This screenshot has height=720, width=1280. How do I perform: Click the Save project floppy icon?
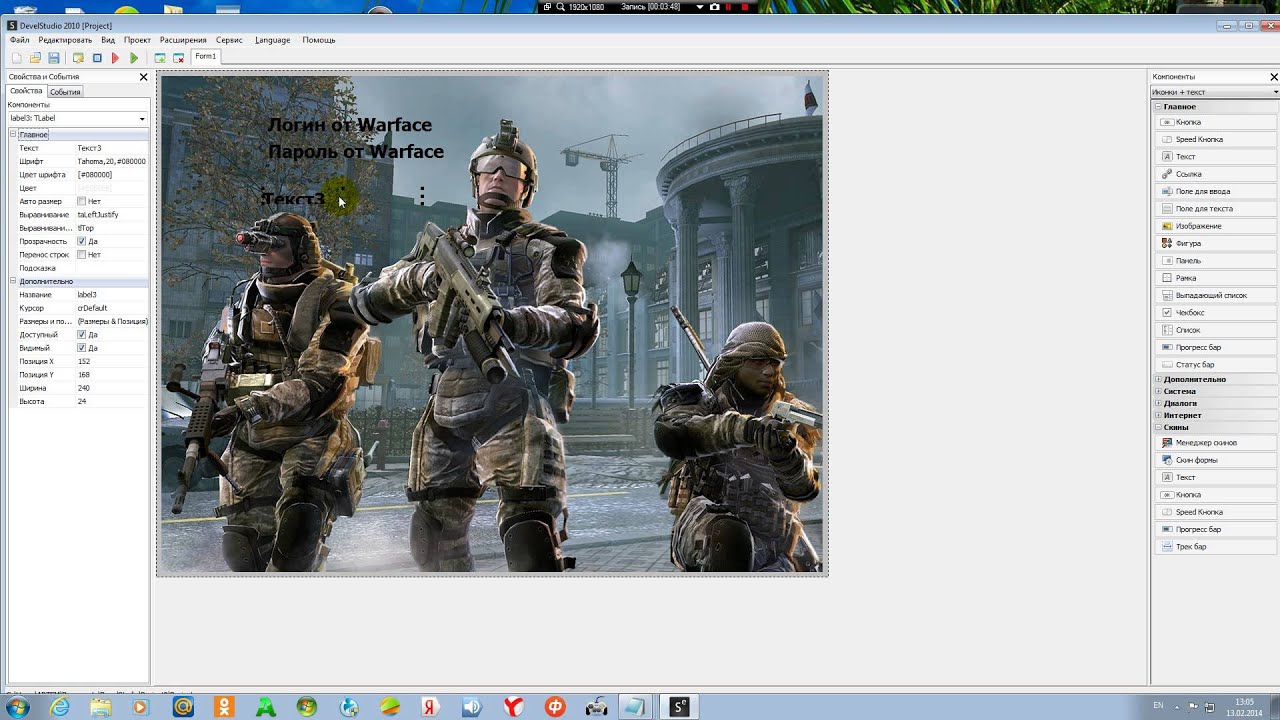pos(54,58)
